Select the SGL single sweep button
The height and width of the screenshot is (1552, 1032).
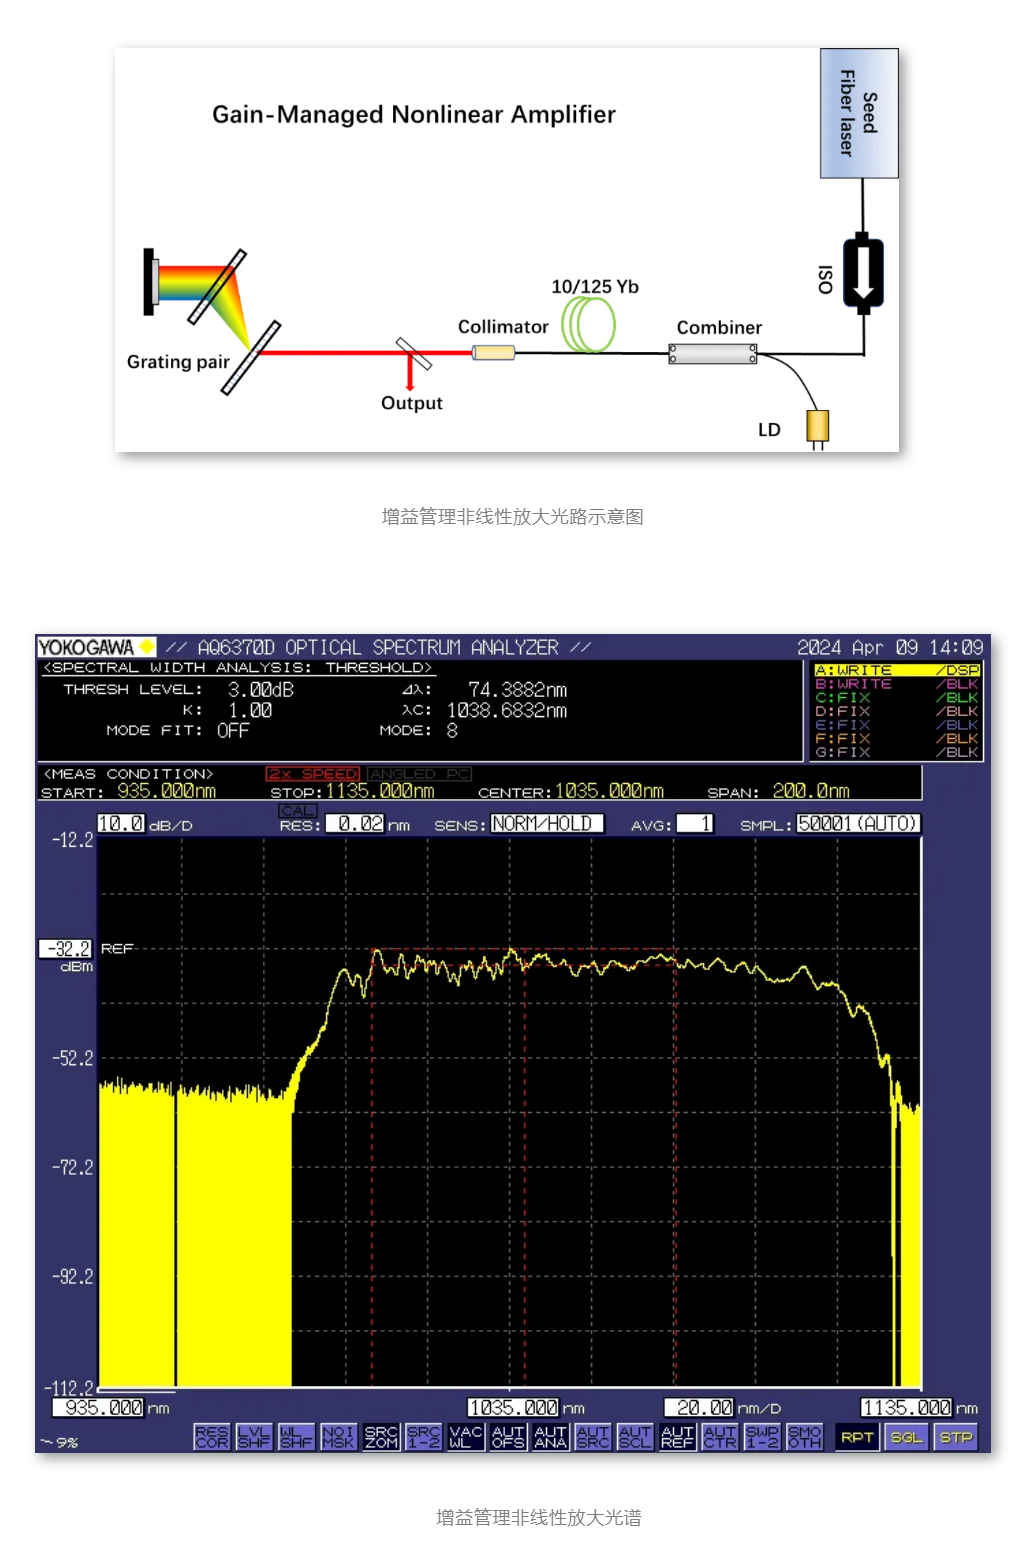point(906,1437)
